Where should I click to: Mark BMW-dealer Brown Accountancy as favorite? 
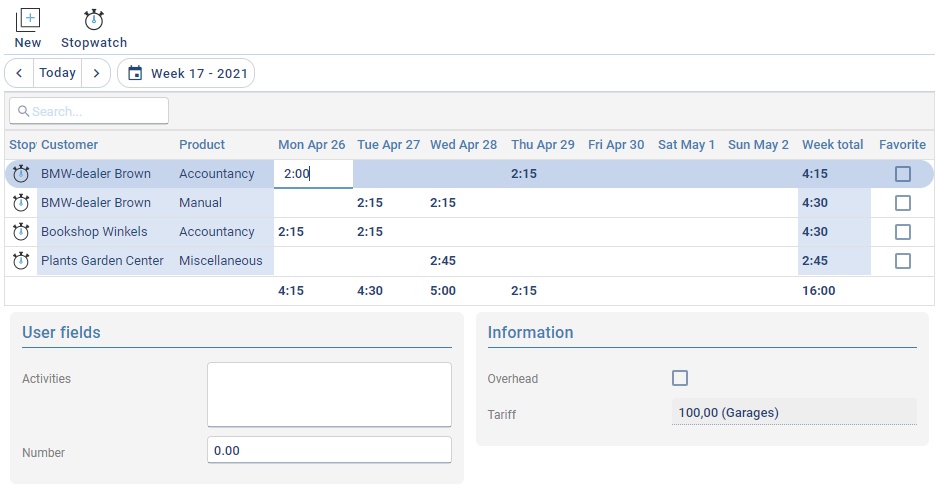[903, 174]
